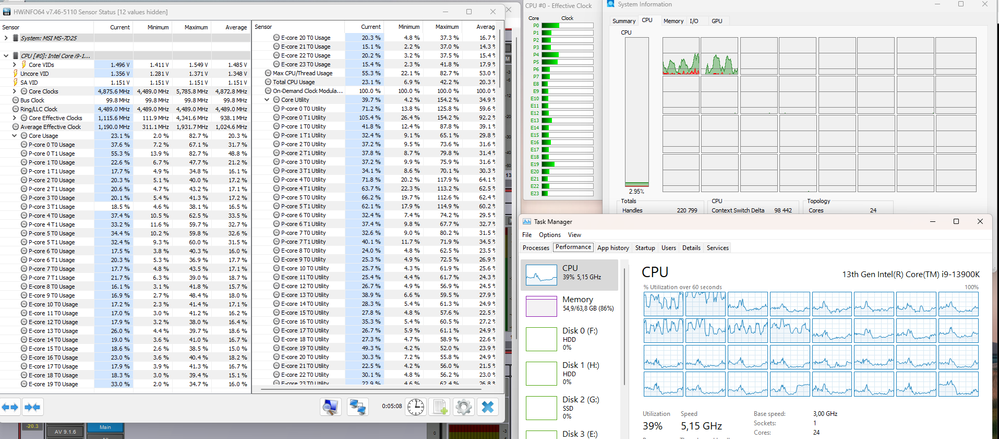The image size is (999, 439).
Task: Select the E-core 19 T0 Utility row
Action: coord(376,347)
